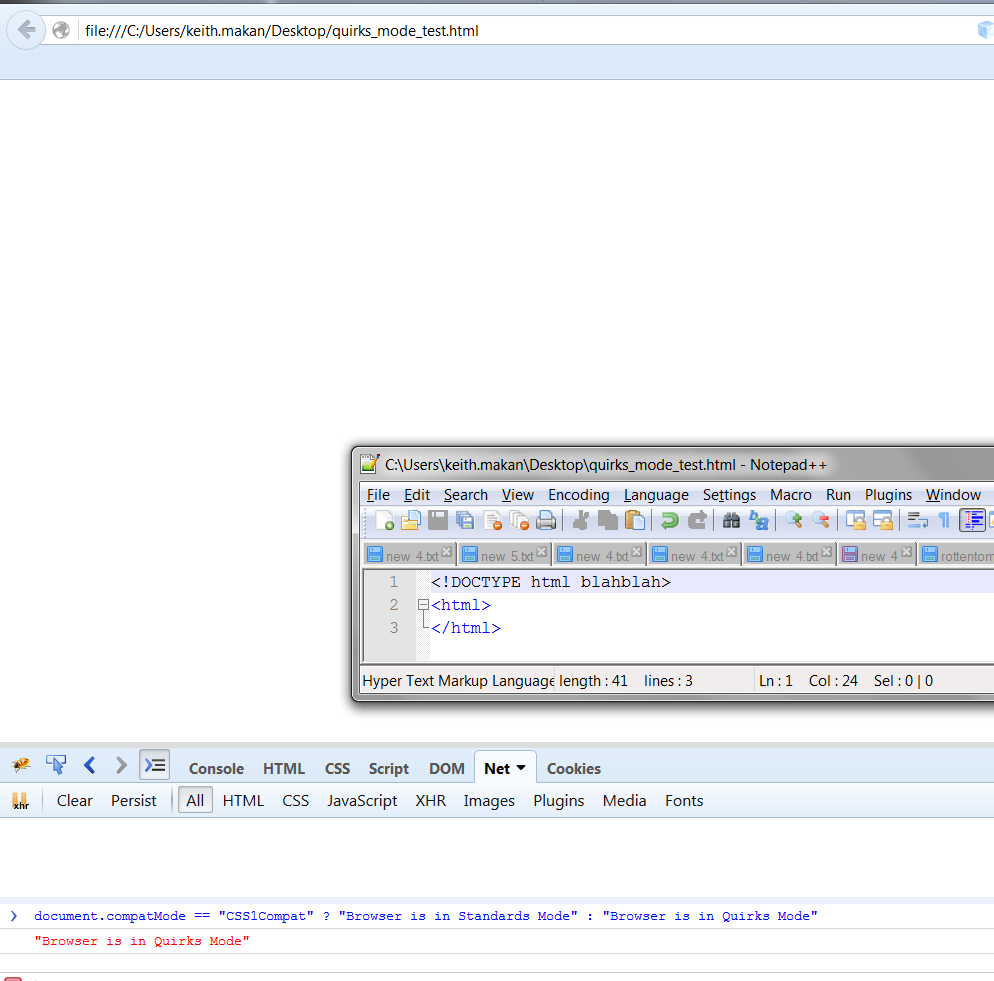
Task: Toggle the break on XHR icon
Action: (x=20, y=801)
